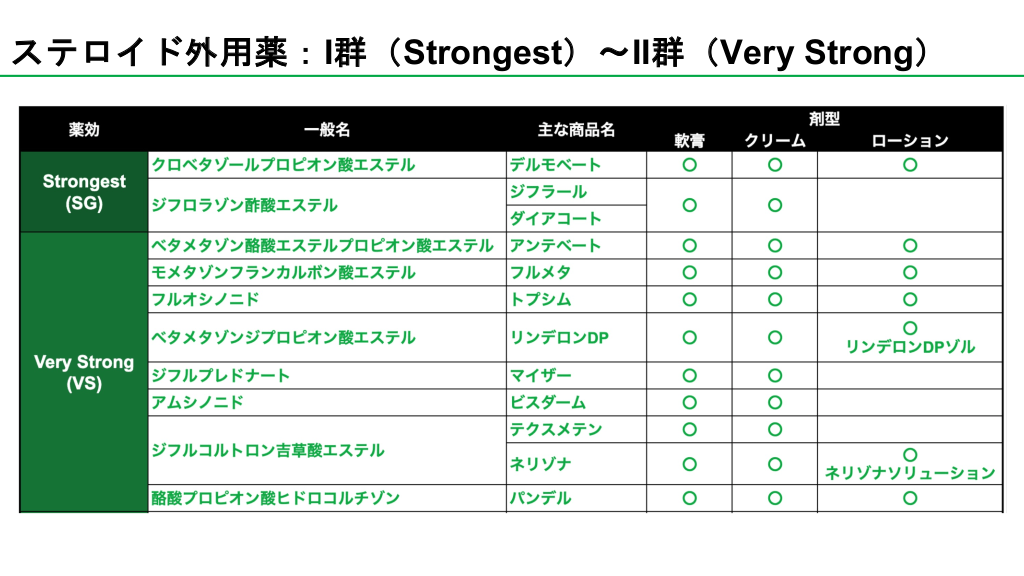
Task: Select the Strongest (SG) category cell
Action: tap(84, 192)
